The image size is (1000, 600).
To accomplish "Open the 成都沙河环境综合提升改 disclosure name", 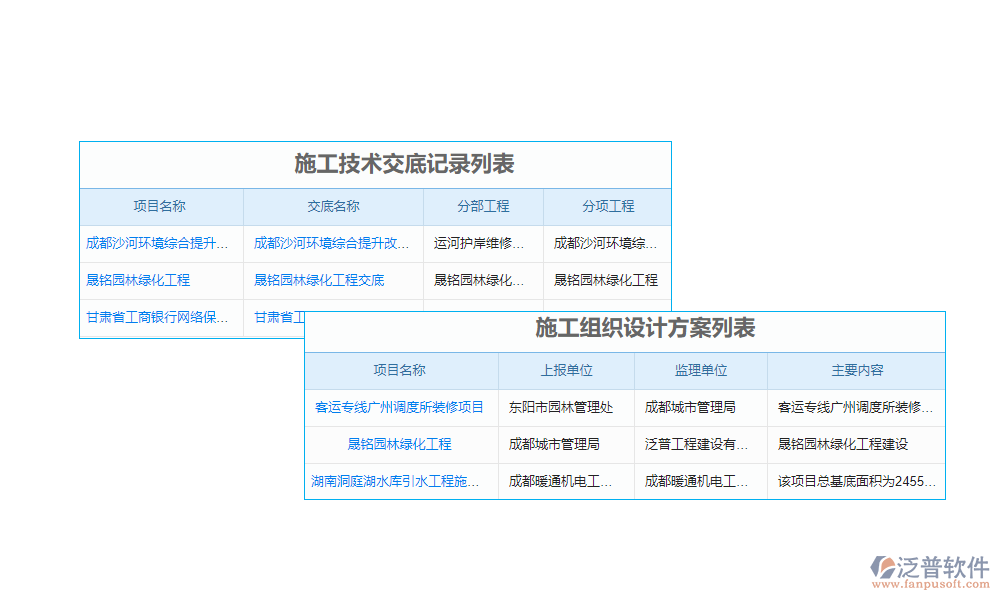I will pyautogui.click(x=332, y=243).
